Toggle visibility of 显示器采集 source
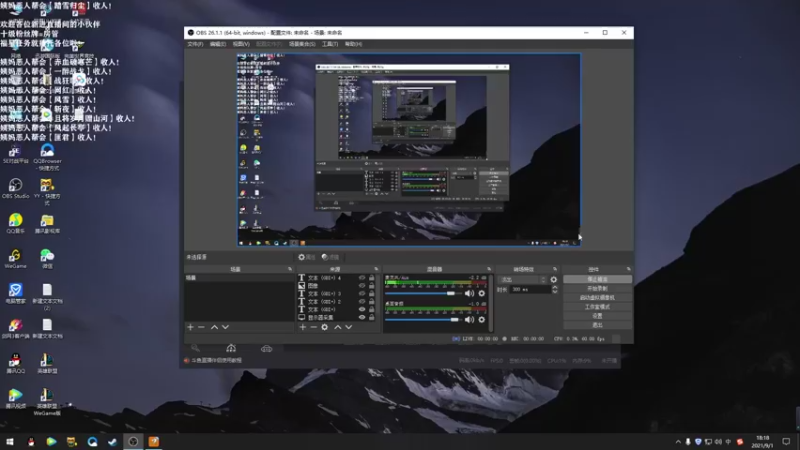Screen dimensions: 800x450 [x=362, y=317]
